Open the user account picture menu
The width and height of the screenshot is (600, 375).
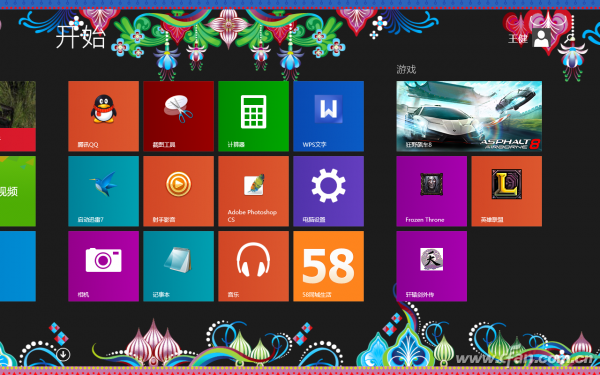[x=541, y=38]
